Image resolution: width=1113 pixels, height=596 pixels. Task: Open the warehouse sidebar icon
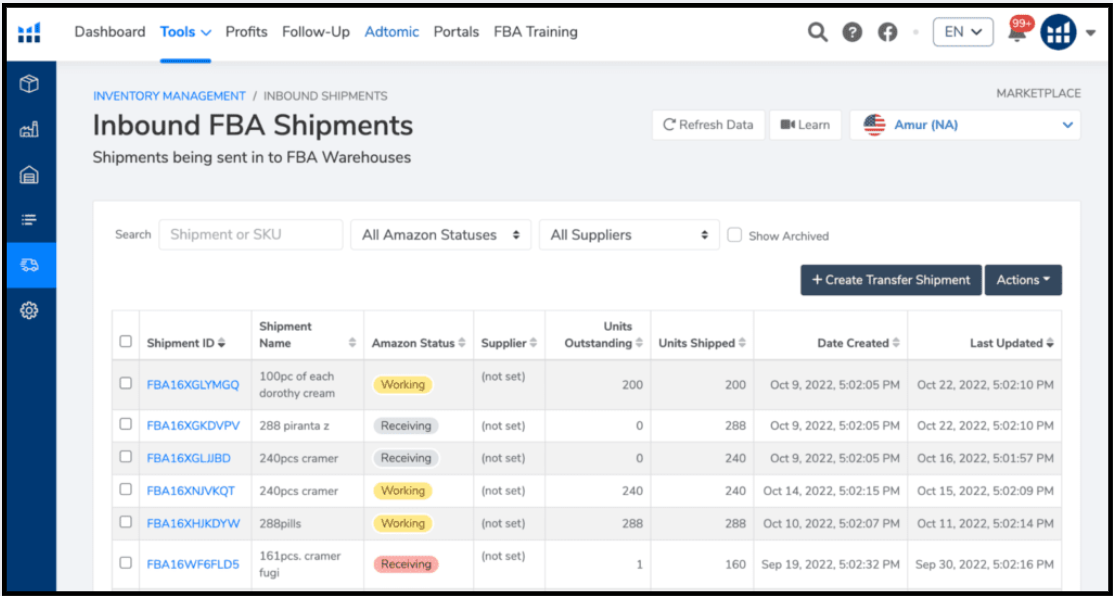pos(29,175)
